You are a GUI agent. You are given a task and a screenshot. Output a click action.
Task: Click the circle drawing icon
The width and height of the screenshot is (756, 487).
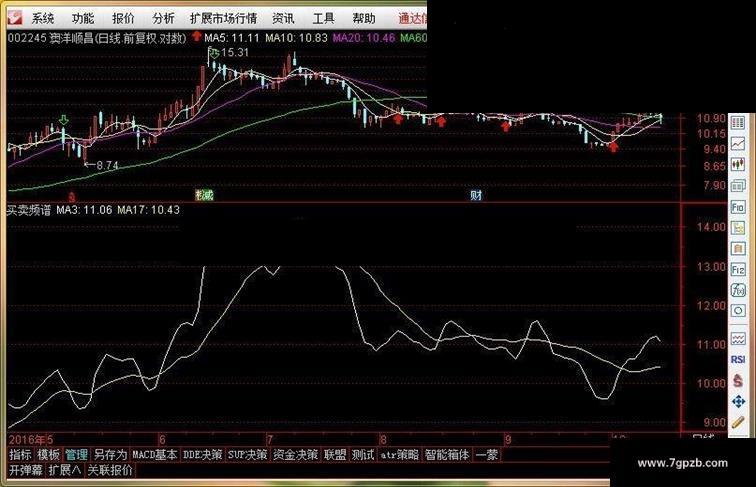coord(738,311)
